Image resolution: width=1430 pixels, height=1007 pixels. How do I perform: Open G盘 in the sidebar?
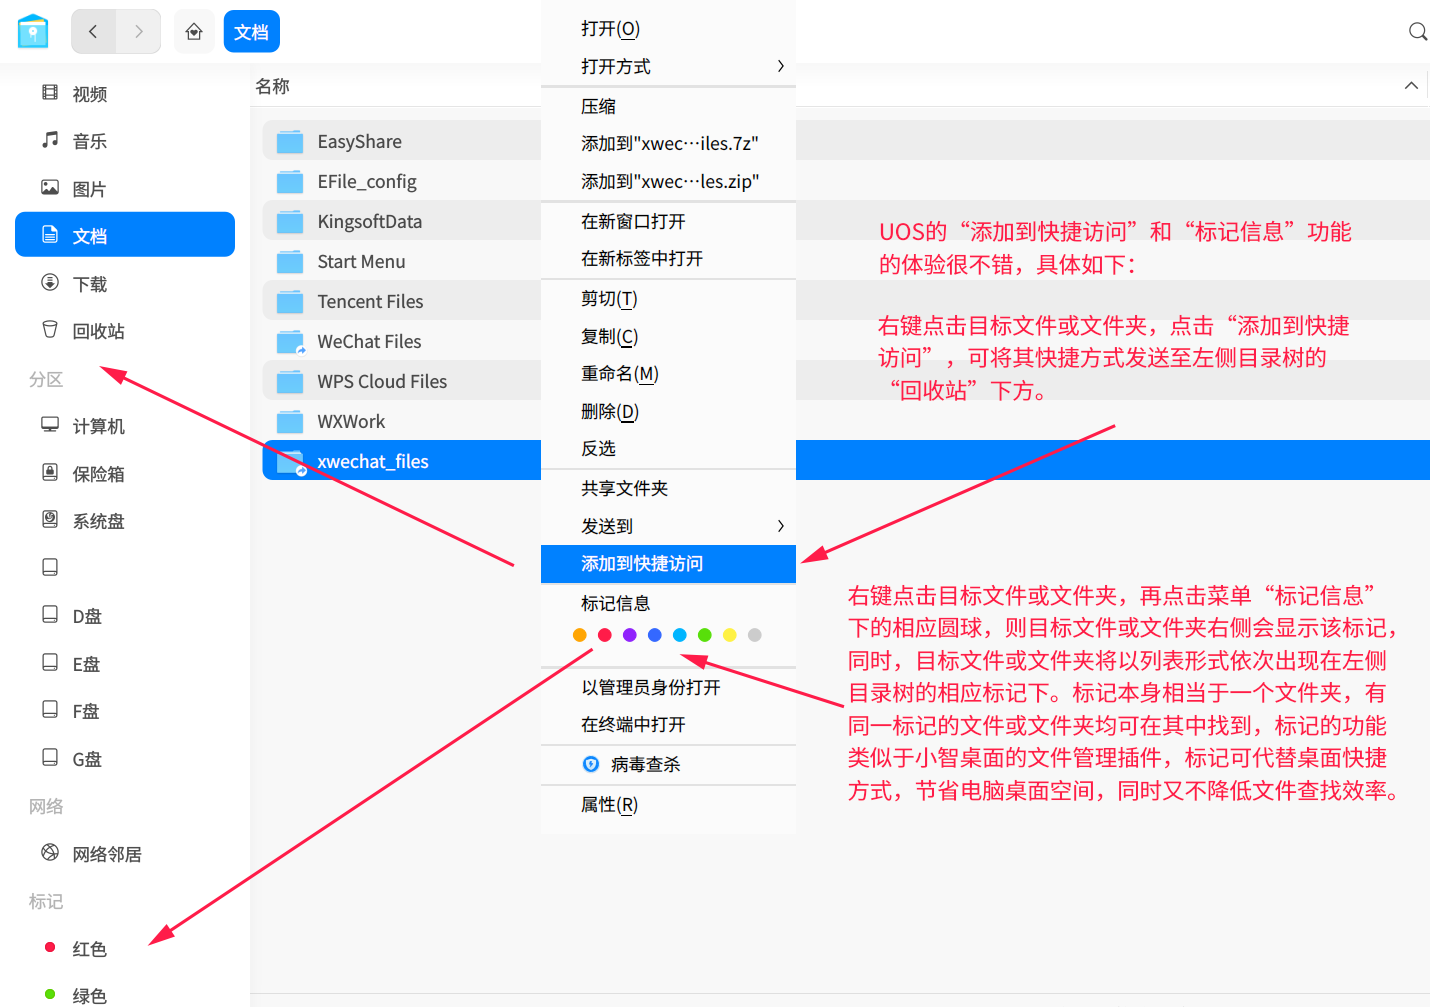coord(125,759)
